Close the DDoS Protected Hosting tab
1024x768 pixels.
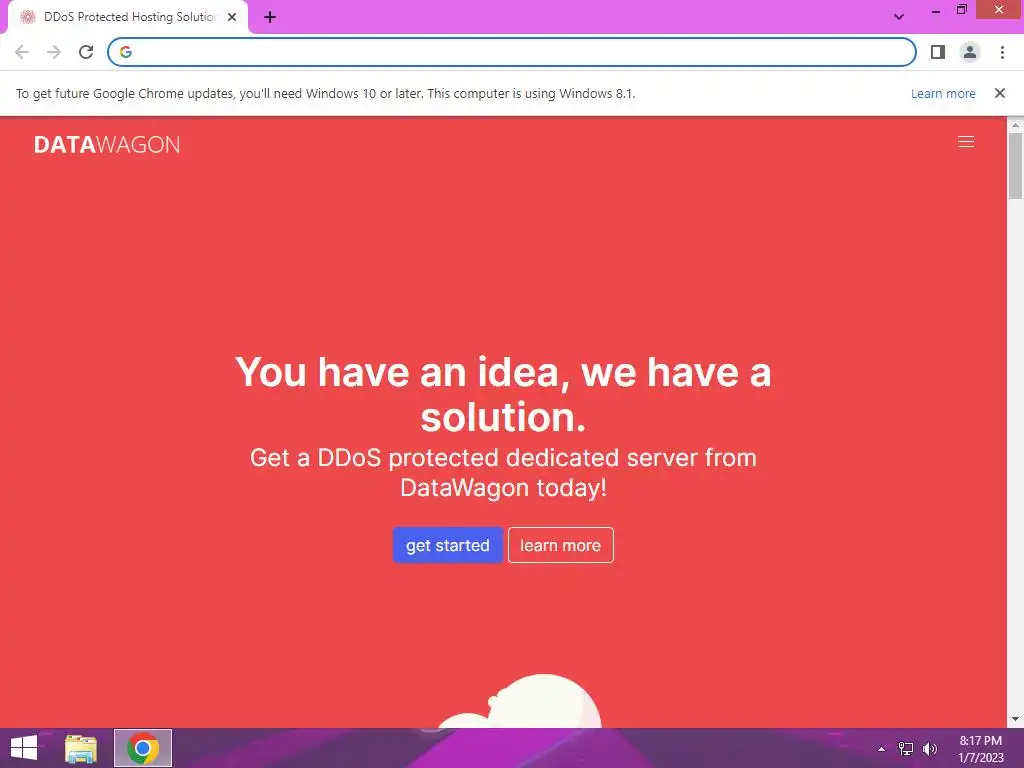(232, 18)
